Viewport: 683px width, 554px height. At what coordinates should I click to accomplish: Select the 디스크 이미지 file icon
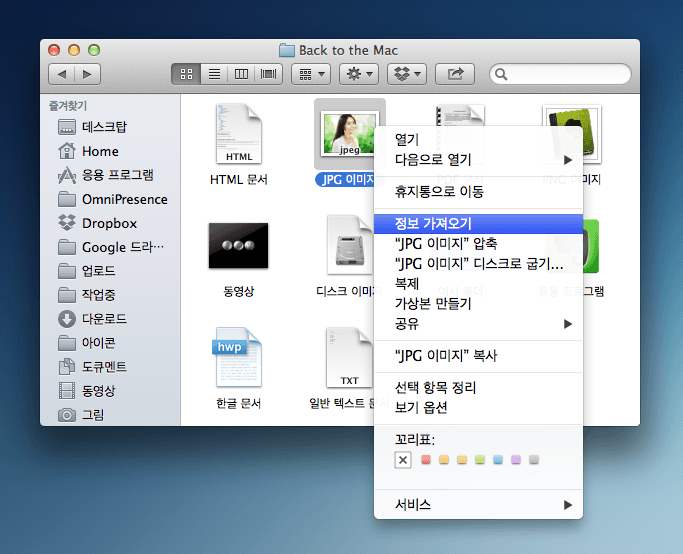(350, 245)
